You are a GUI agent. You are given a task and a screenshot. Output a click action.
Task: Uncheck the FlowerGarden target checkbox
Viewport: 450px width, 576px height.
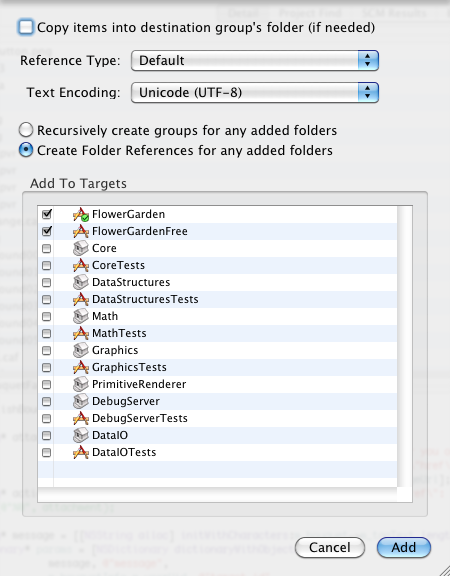[x=47, y=214]
